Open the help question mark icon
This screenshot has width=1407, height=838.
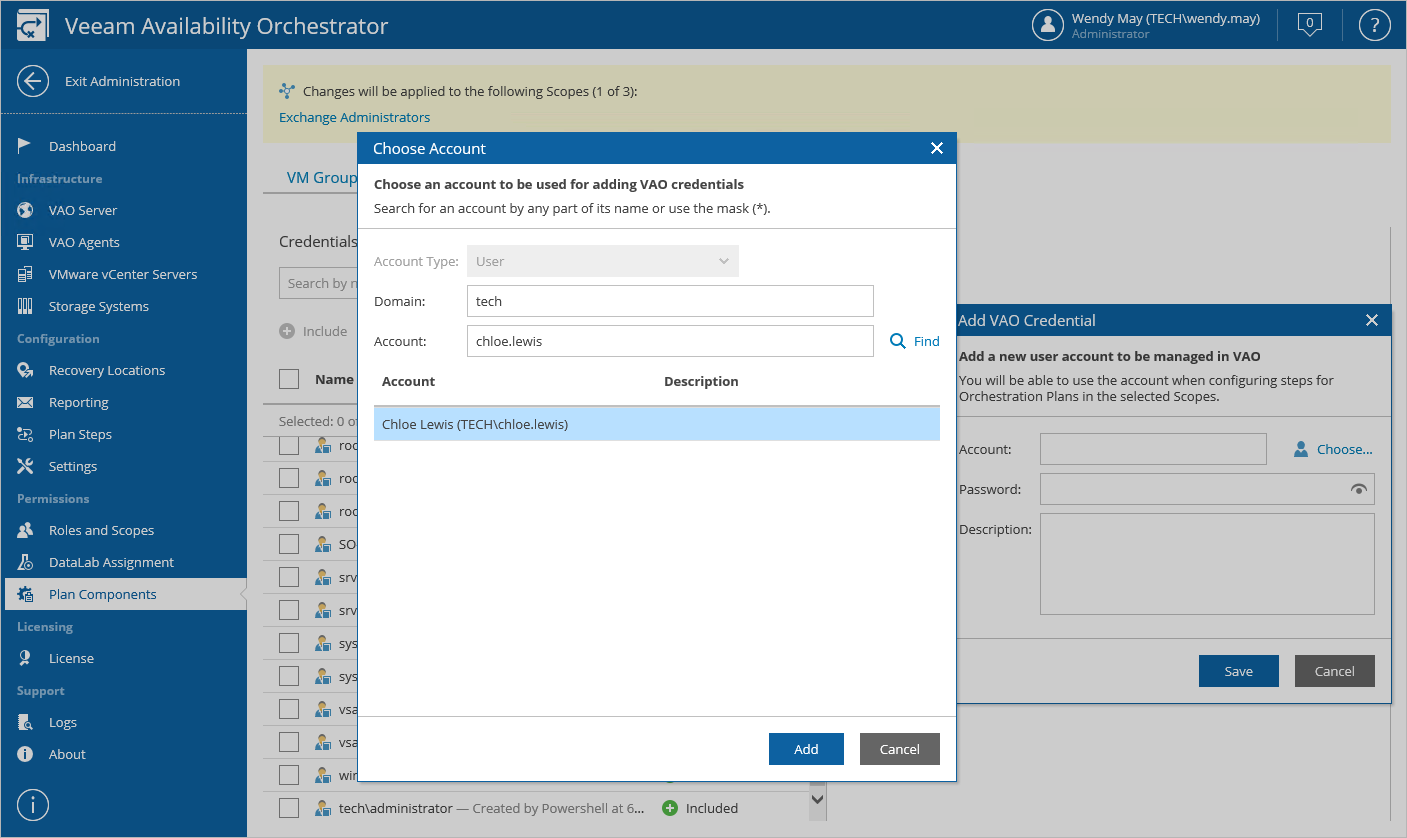[1375, 25]
